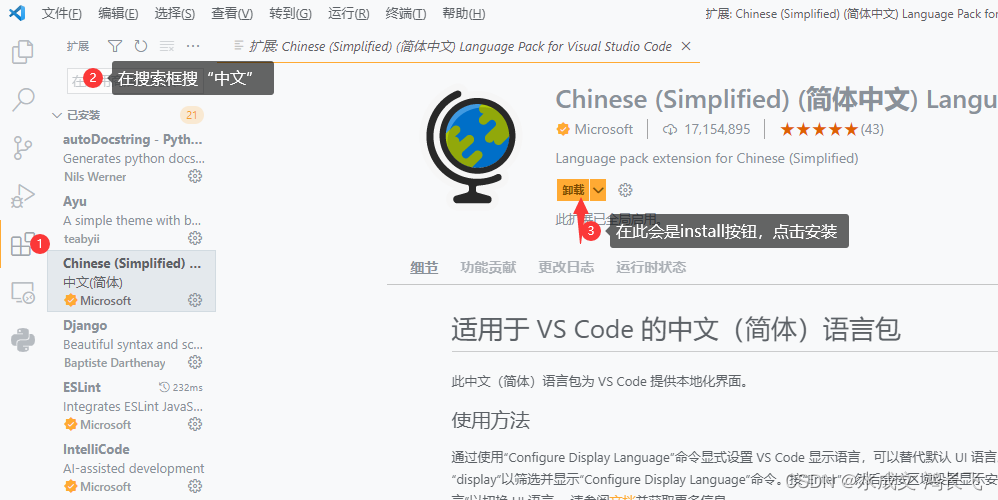Click publisher name Baptiste Darthenay
This screenshot has width=998, height=500.
tap(115, 363)
